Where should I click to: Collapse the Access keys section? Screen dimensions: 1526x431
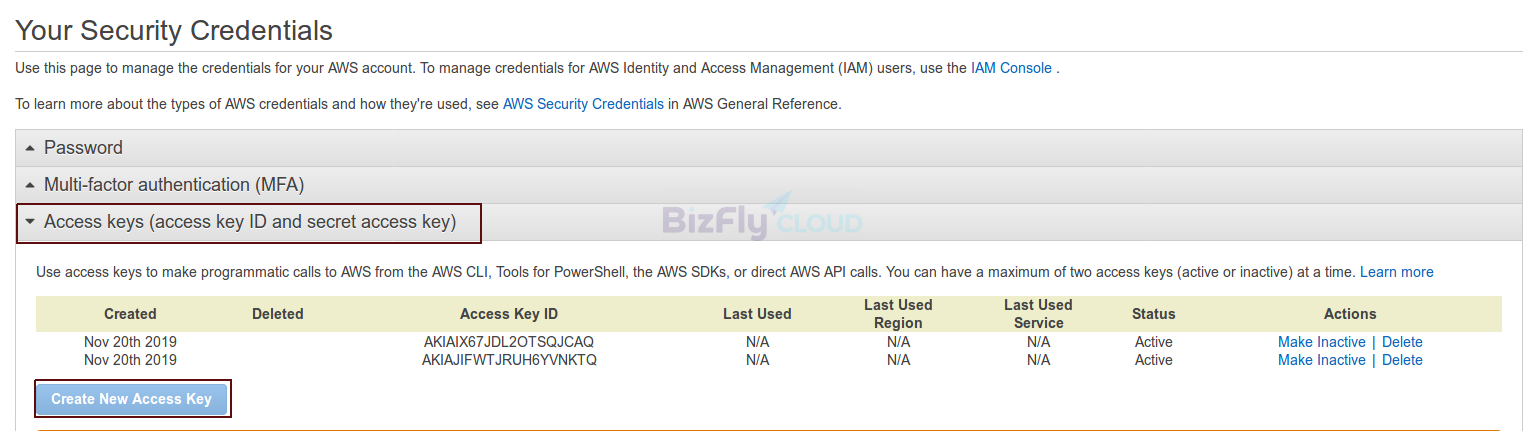click(x=249, y=223)
